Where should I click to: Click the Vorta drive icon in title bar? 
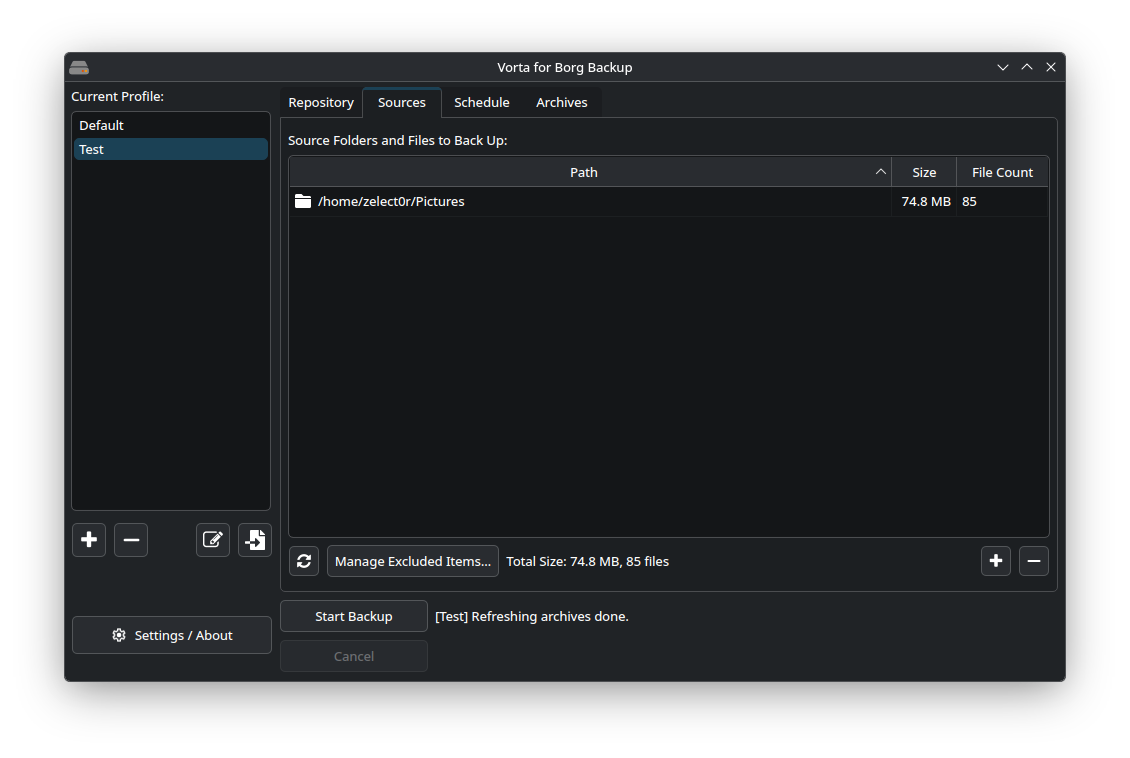point(79,68)
